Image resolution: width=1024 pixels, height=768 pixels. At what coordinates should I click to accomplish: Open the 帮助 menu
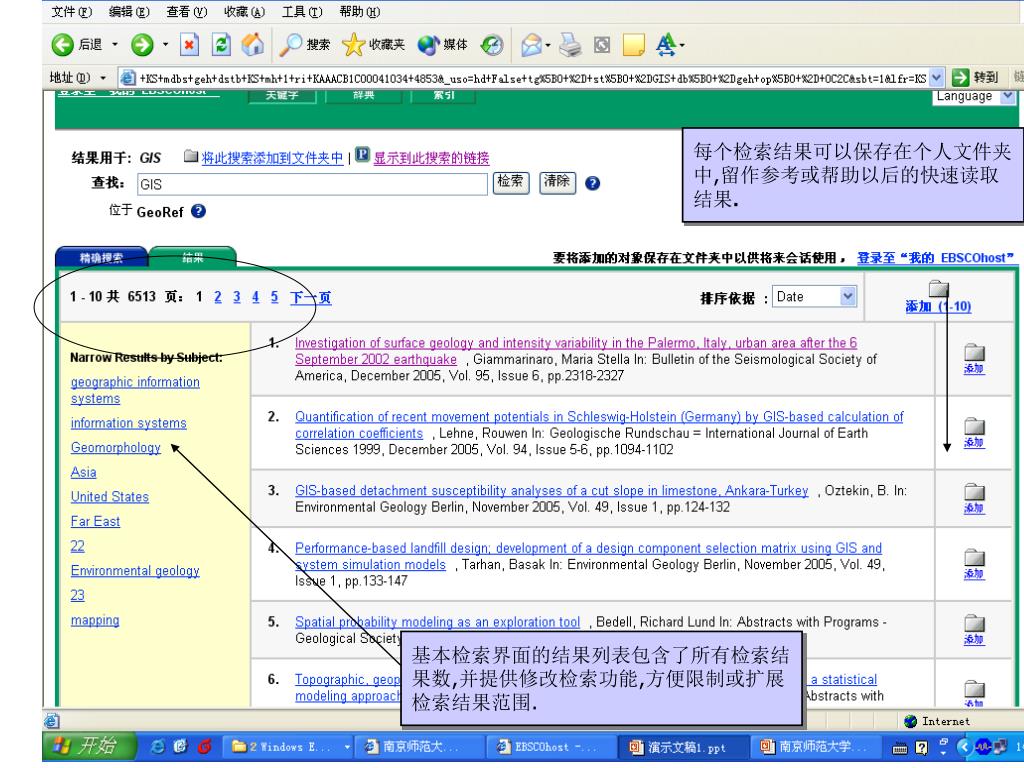coord(359,12)
